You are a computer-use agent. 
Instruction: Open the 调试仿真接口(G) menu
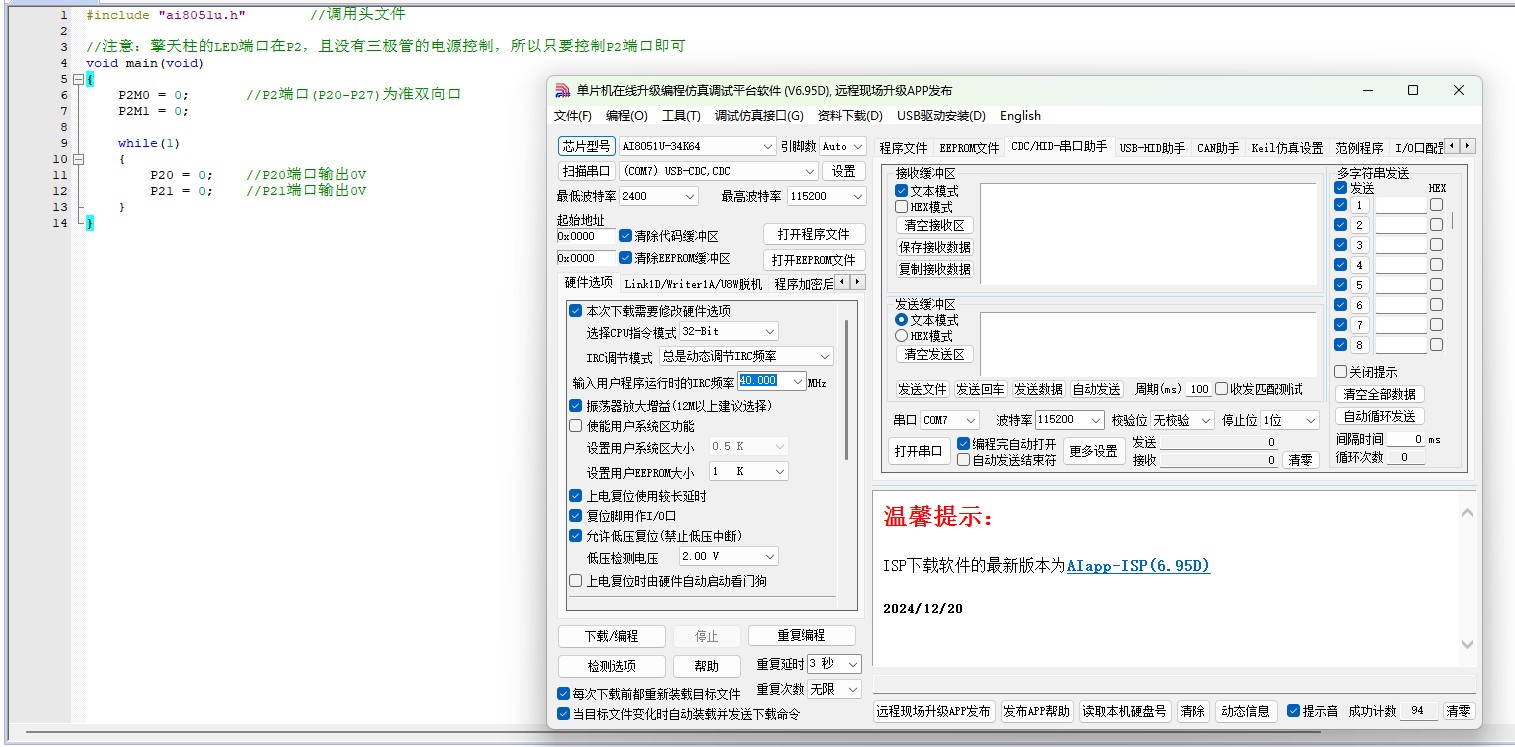(759, 116)
